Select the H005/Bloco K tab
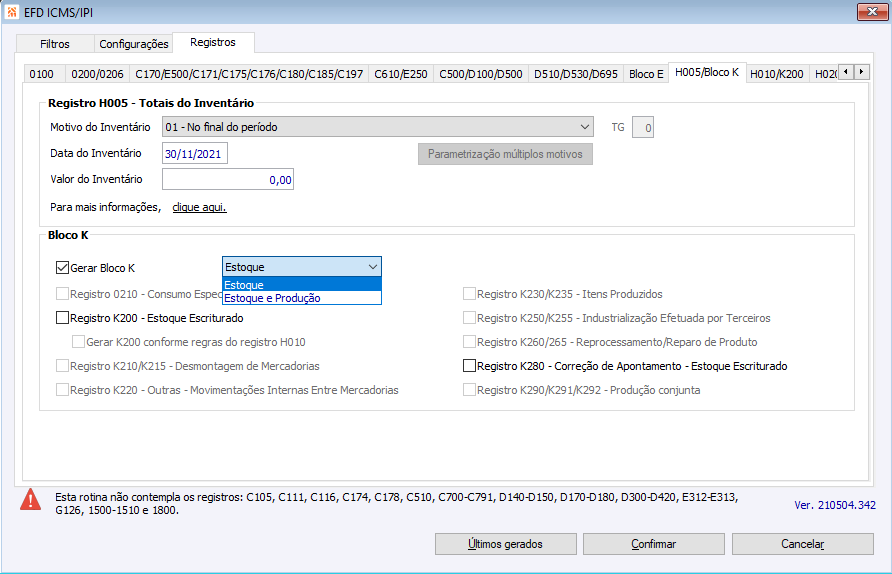 [x=707, y=72]
